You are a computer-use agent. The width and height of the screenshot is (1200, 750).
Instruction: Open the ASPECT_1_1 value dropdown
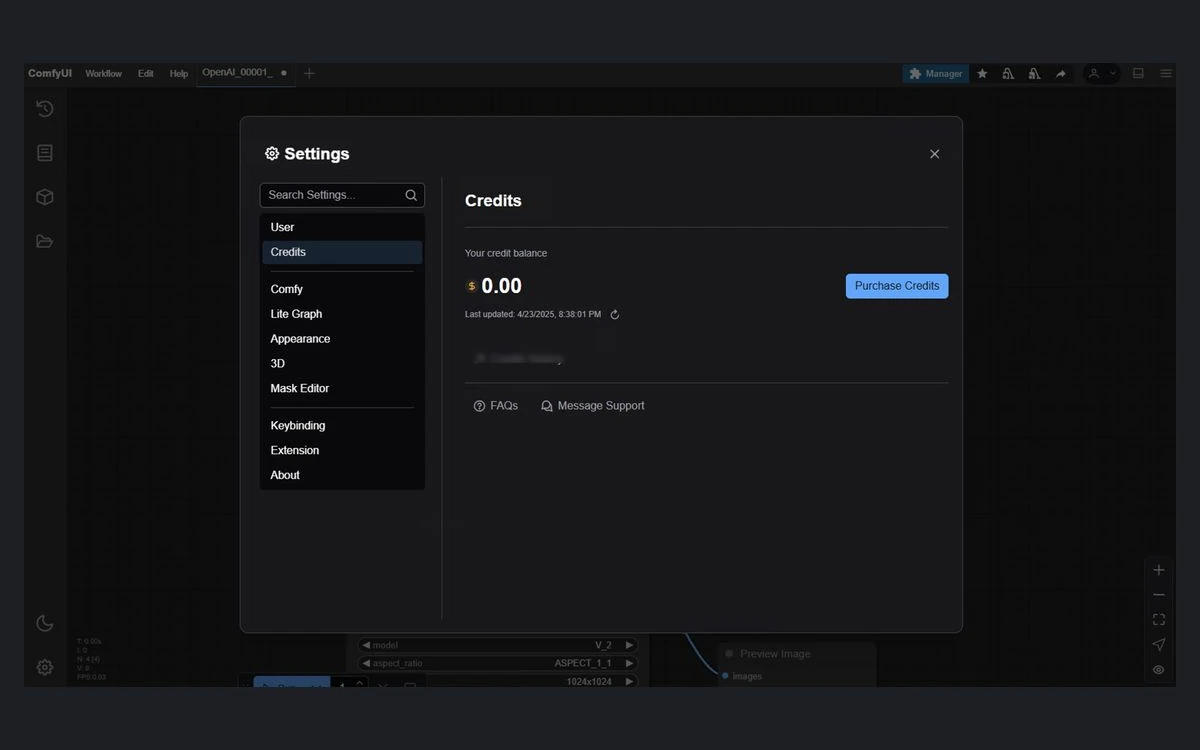coord(583,664)
